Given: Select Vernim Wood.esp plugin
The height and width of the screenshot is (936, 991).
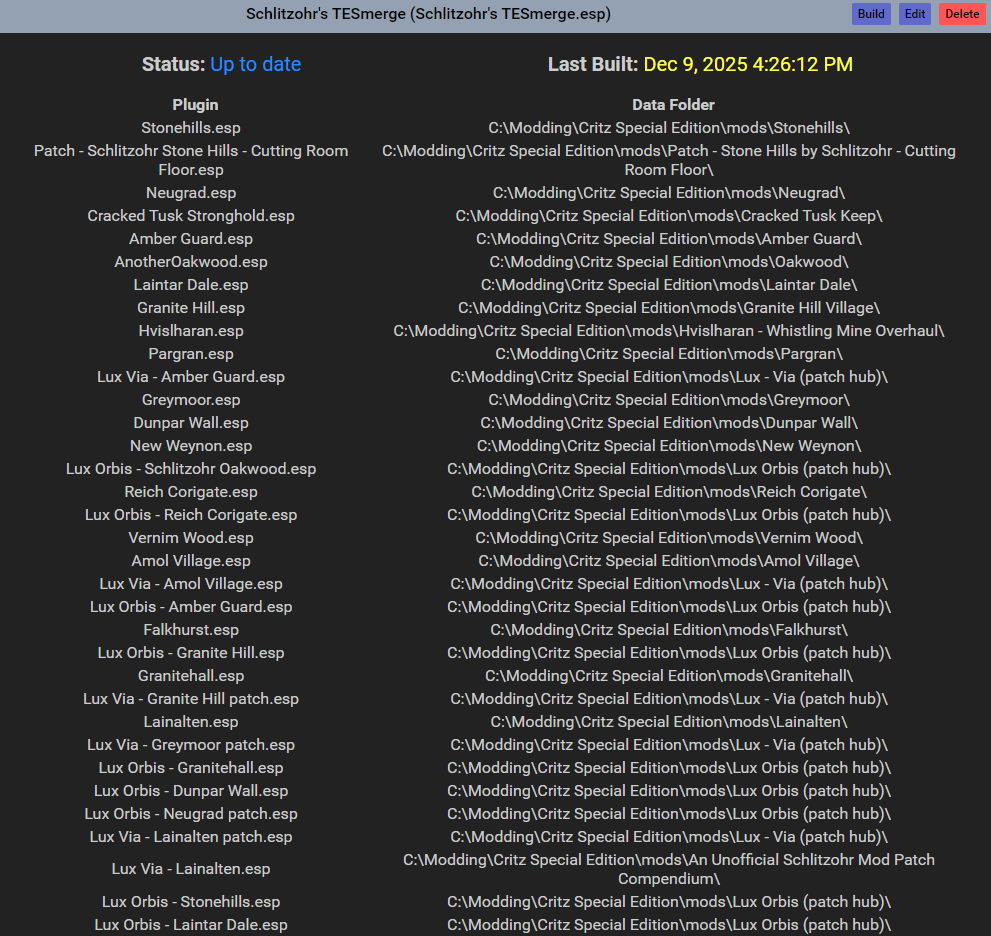Looking at the screenshot, I should pos(191,538).
